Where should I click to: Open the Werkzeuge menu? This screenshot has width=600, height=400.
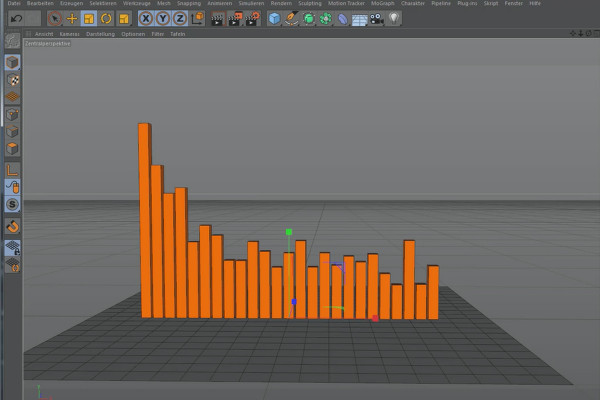(x=137, y=3)
